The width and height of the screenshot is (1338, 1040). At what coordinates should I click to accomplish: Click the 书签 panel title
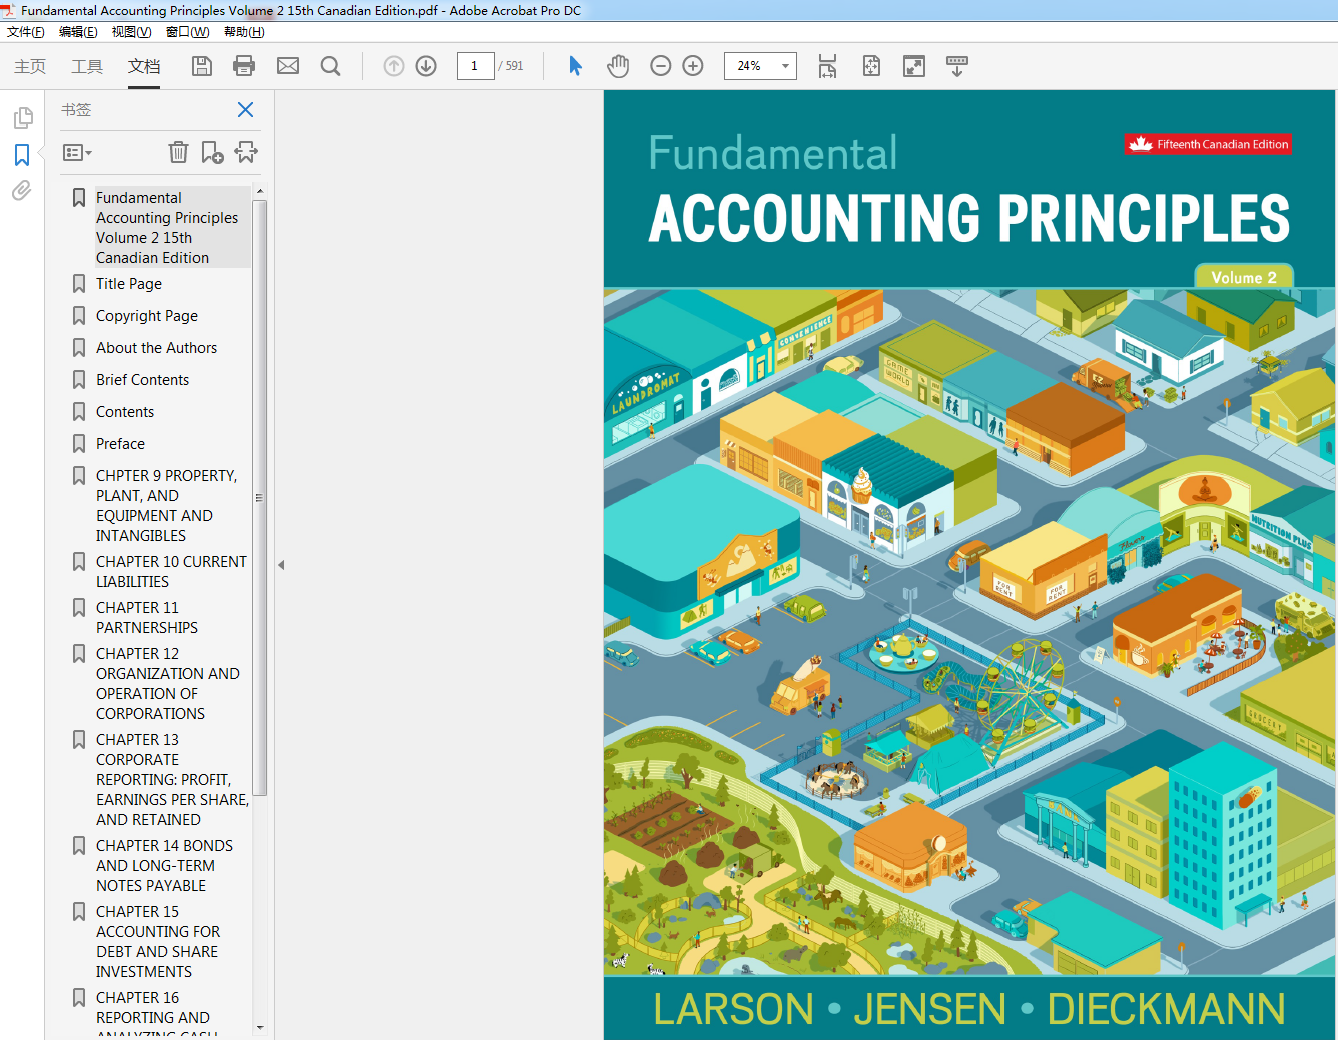(76, 110)
